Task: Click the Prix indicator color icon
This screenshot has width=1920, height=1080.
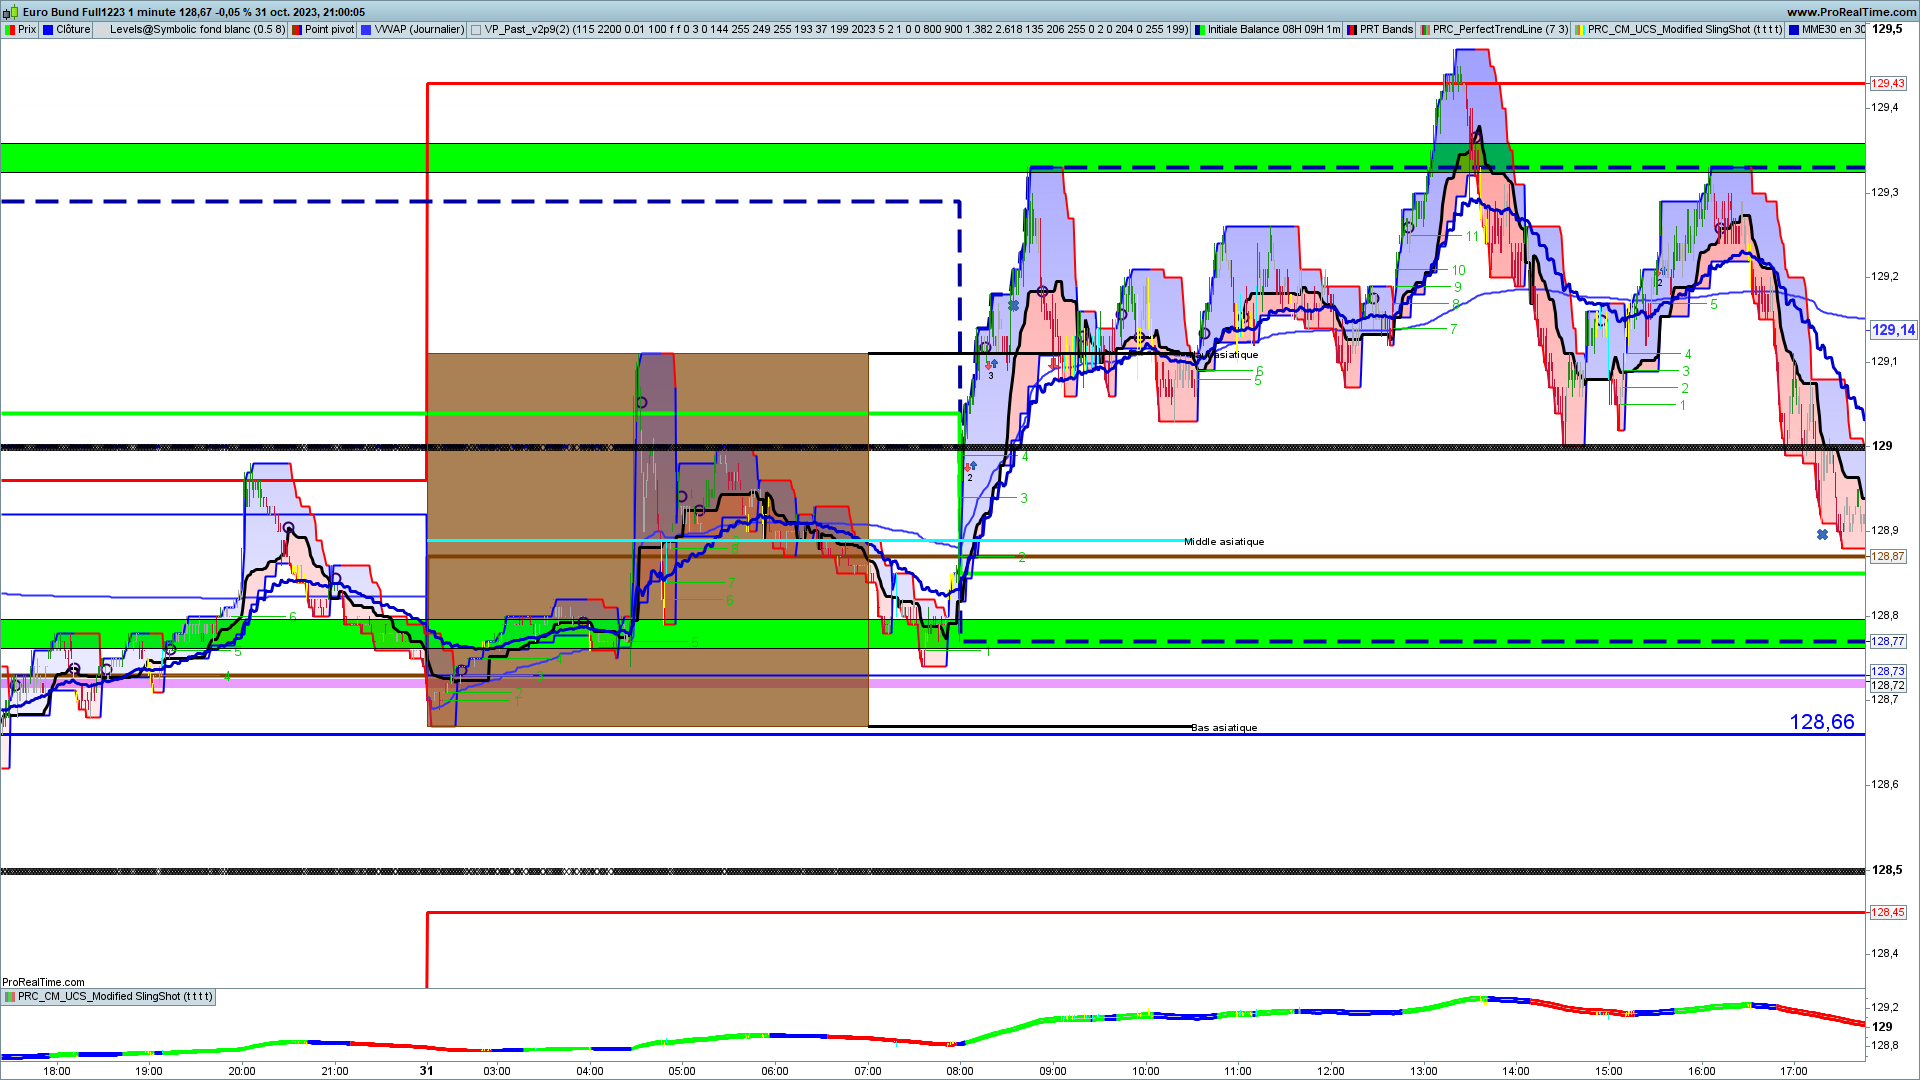Action: click(10, 30)
